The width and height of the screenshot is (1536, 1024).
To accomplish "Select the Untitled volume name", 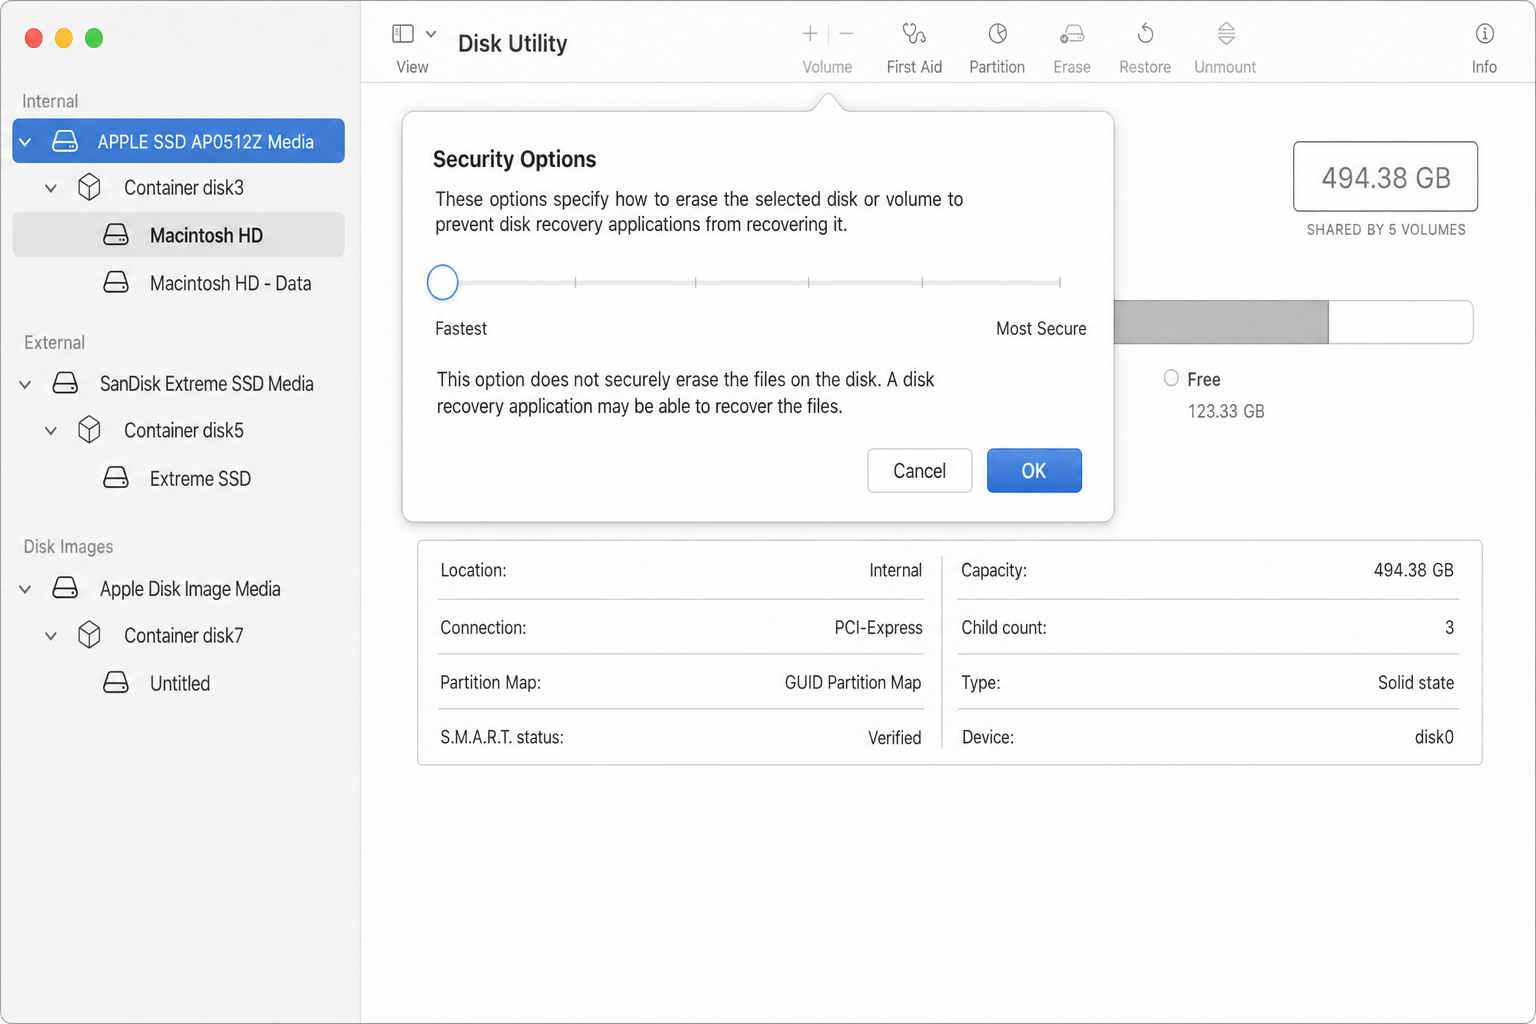I will 180,683.
